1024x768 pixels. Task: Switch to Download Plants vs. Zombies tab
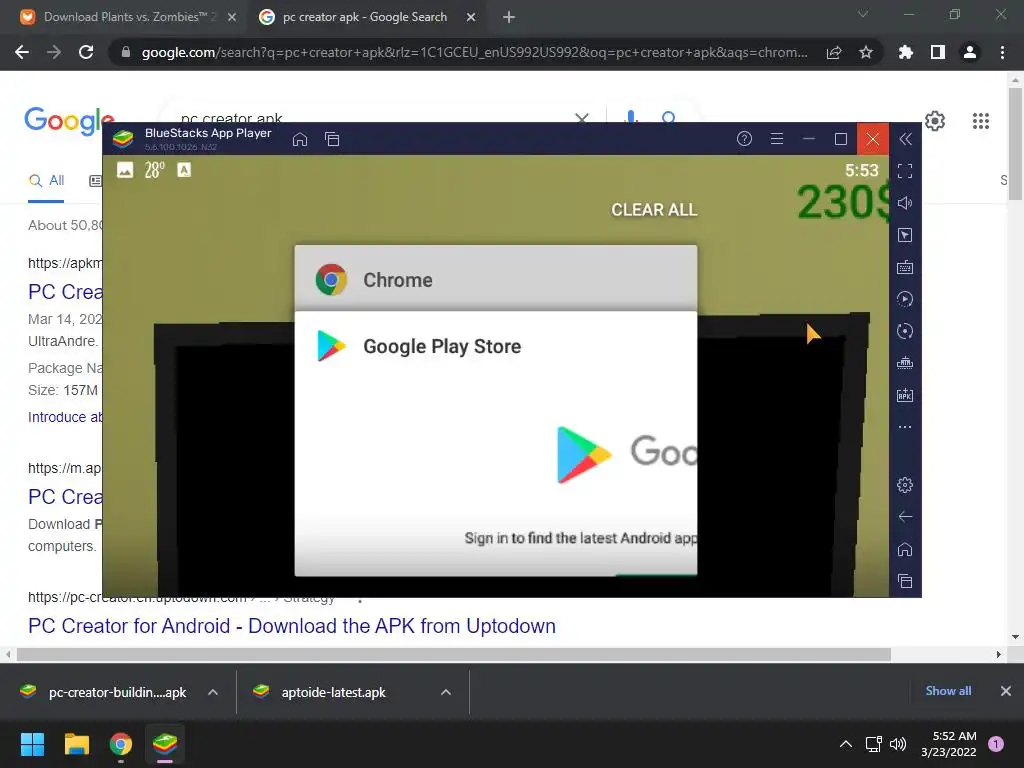coord(127,17)
